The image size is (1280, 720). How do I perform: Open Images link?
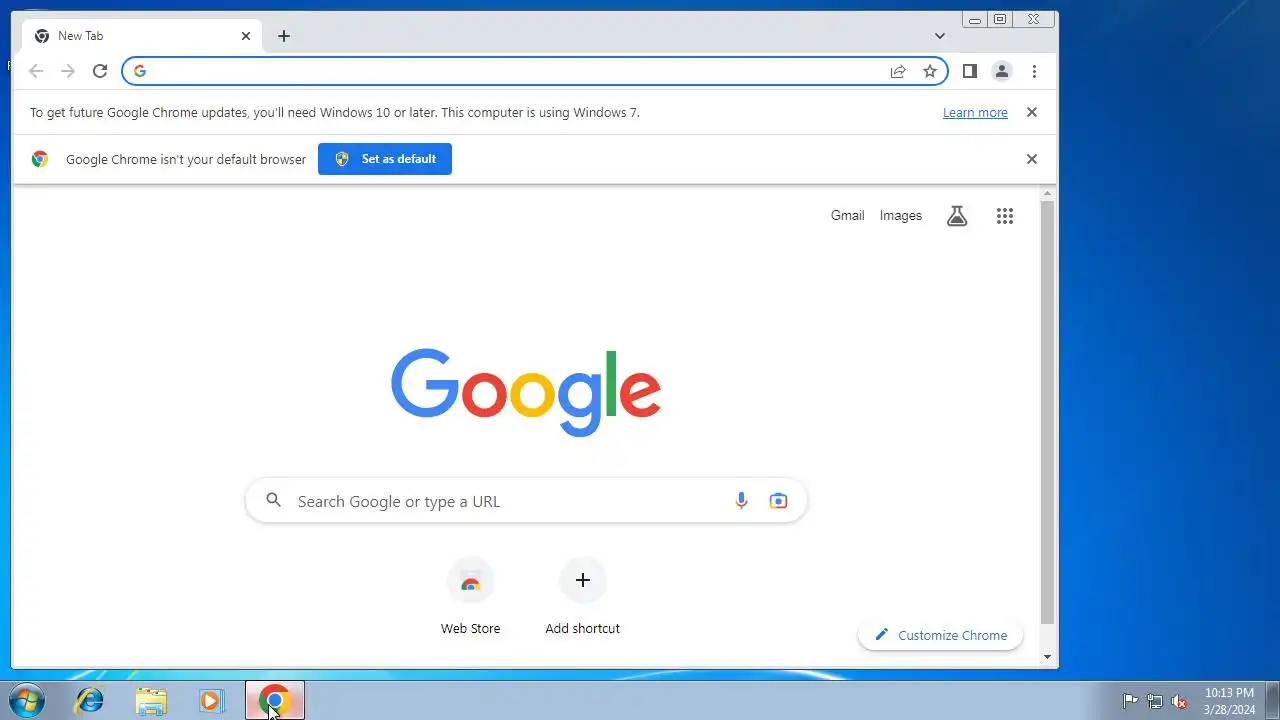[901, 216]
